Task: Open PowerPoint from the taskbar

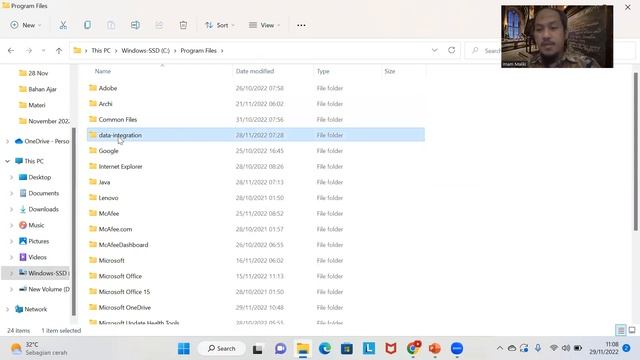Action: pos(435,349)
